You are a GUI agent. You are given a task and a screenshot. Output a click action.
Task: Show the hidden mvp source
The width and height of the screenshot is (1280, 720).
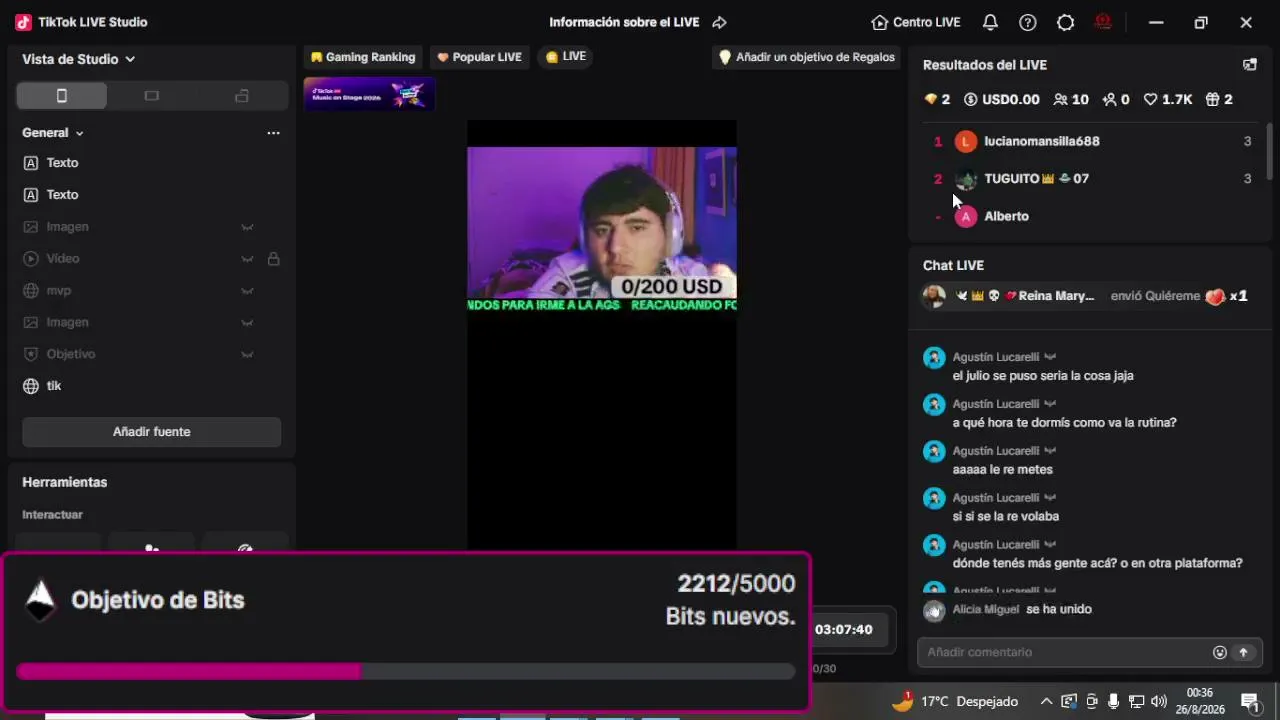pos(247,291)
